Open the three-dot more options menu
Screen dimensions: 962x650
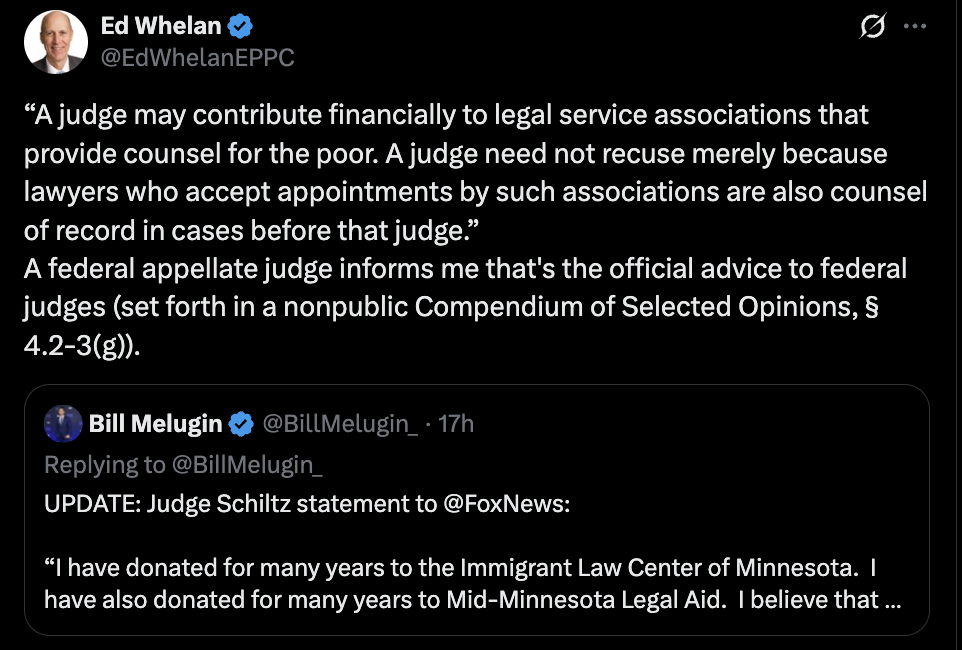click(x=915, y=28)
